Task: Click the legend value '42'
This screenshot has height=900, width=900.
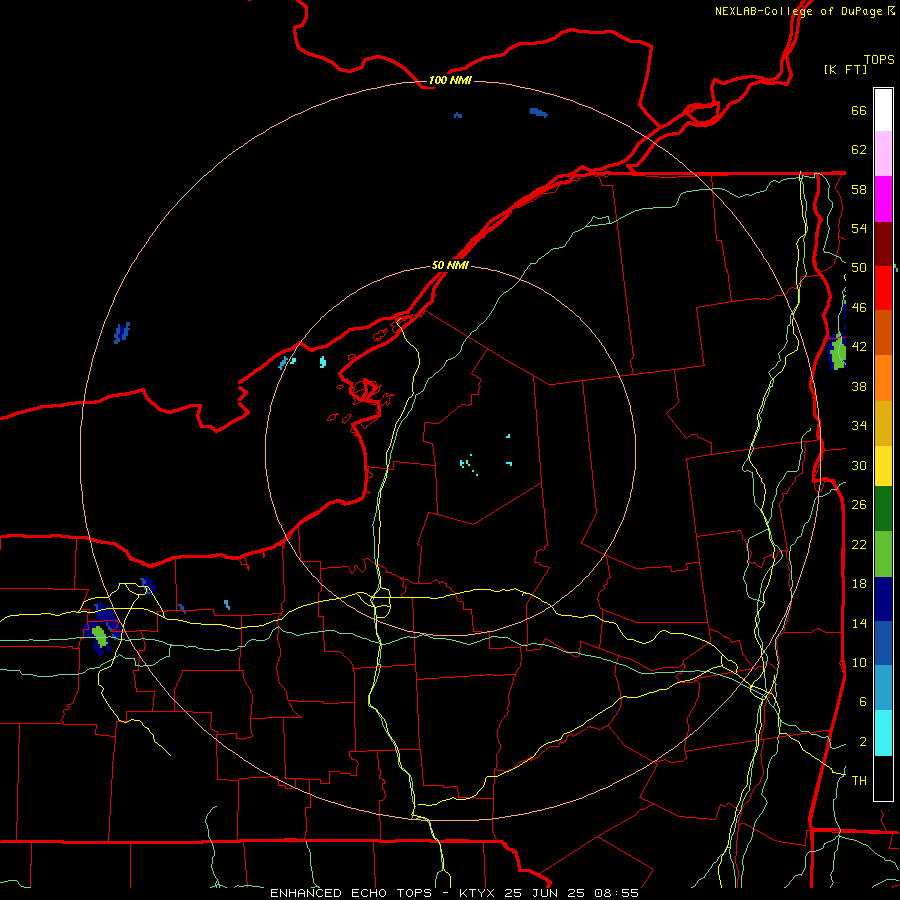Action: coord(859,347)
